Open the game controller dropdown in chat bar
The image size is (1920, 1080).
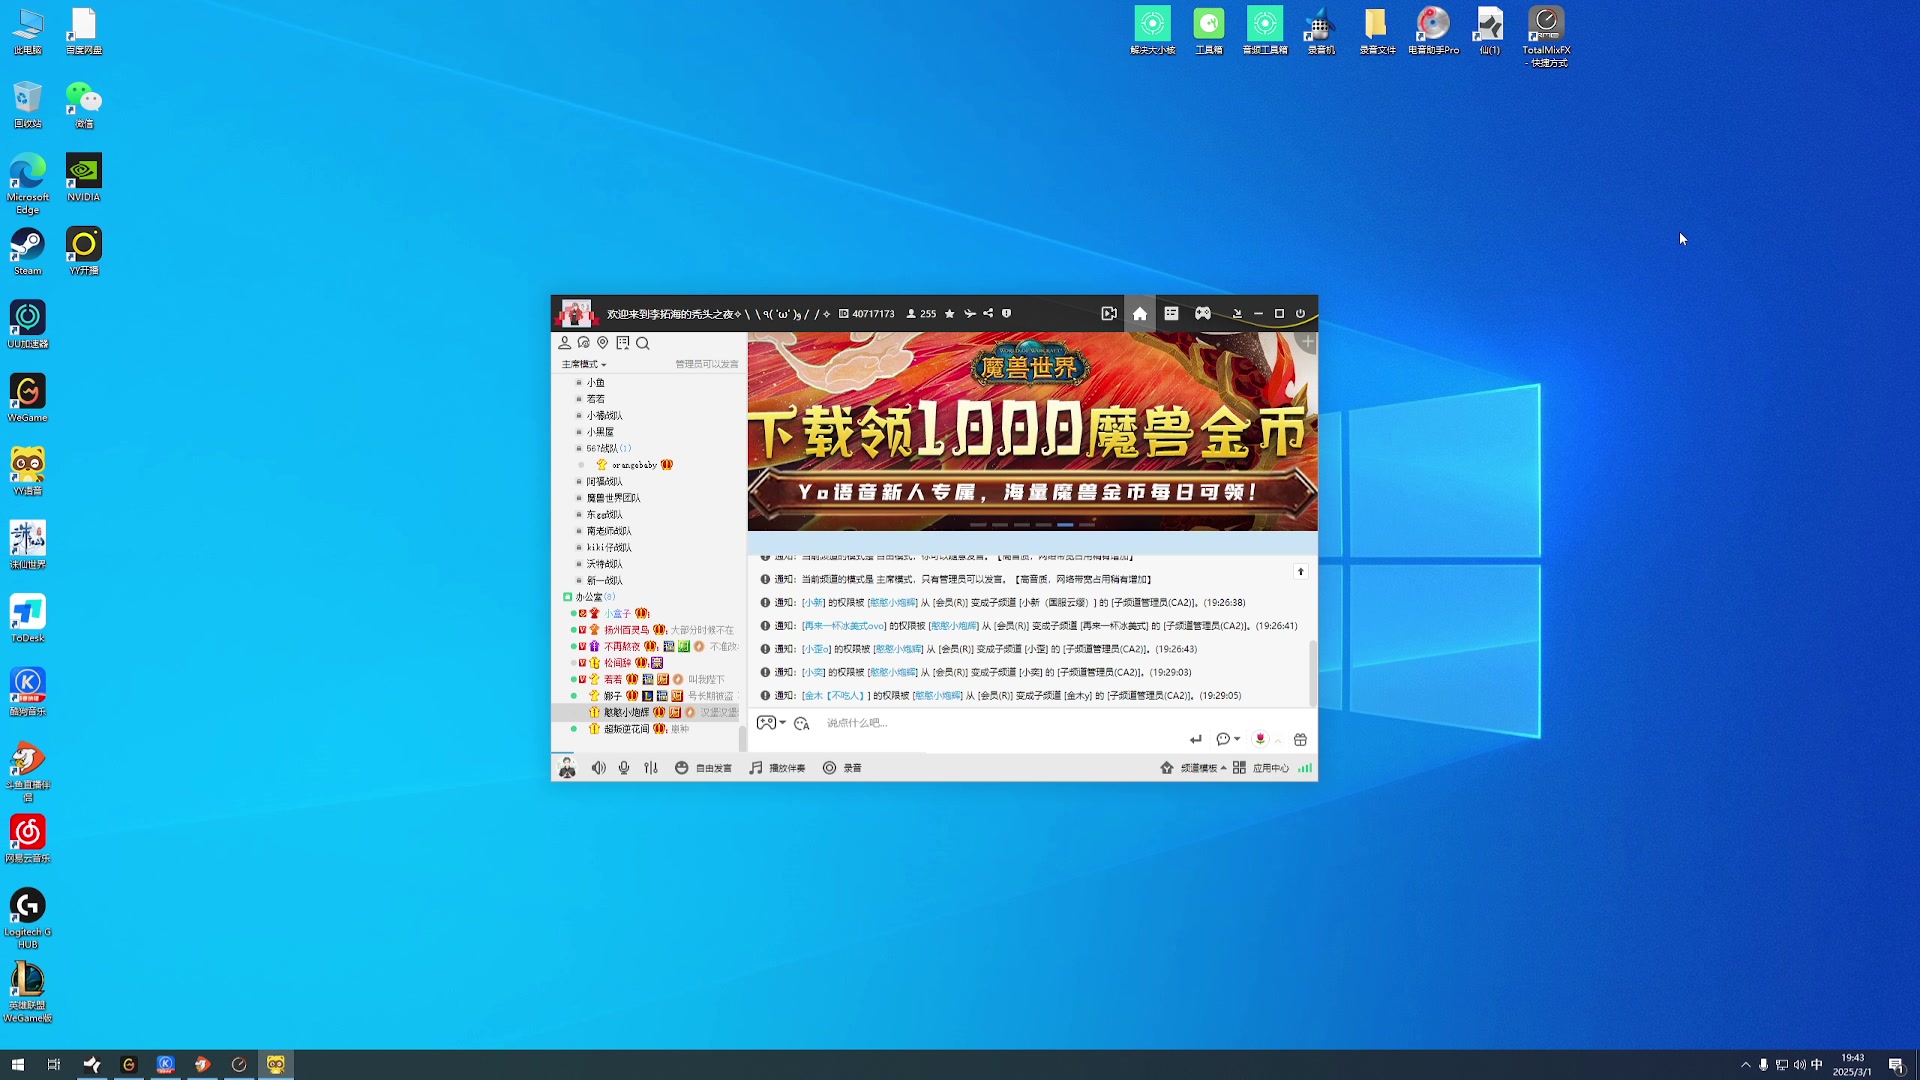(x=771, y=723)
